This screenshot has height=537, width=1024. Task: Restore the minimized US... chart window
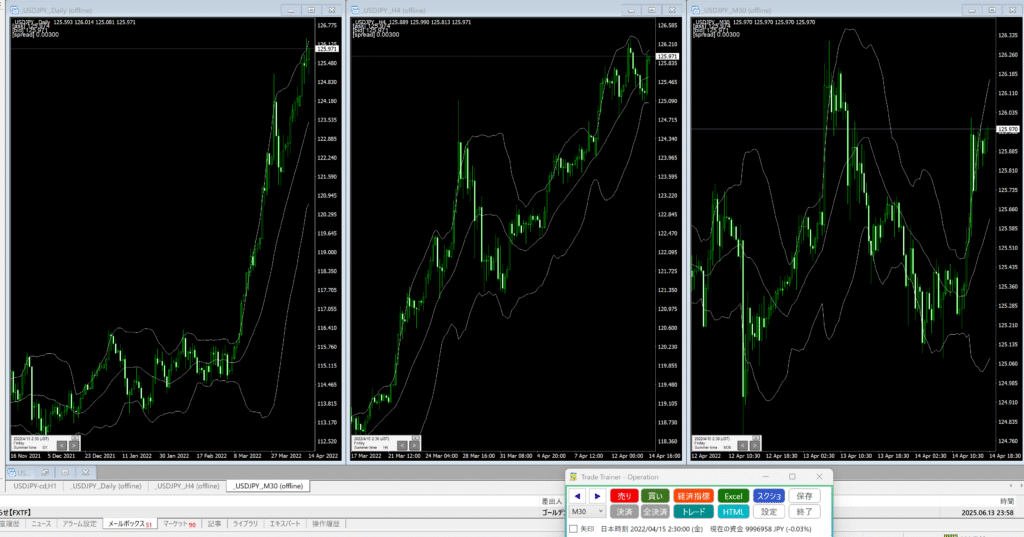pos(45,472)
